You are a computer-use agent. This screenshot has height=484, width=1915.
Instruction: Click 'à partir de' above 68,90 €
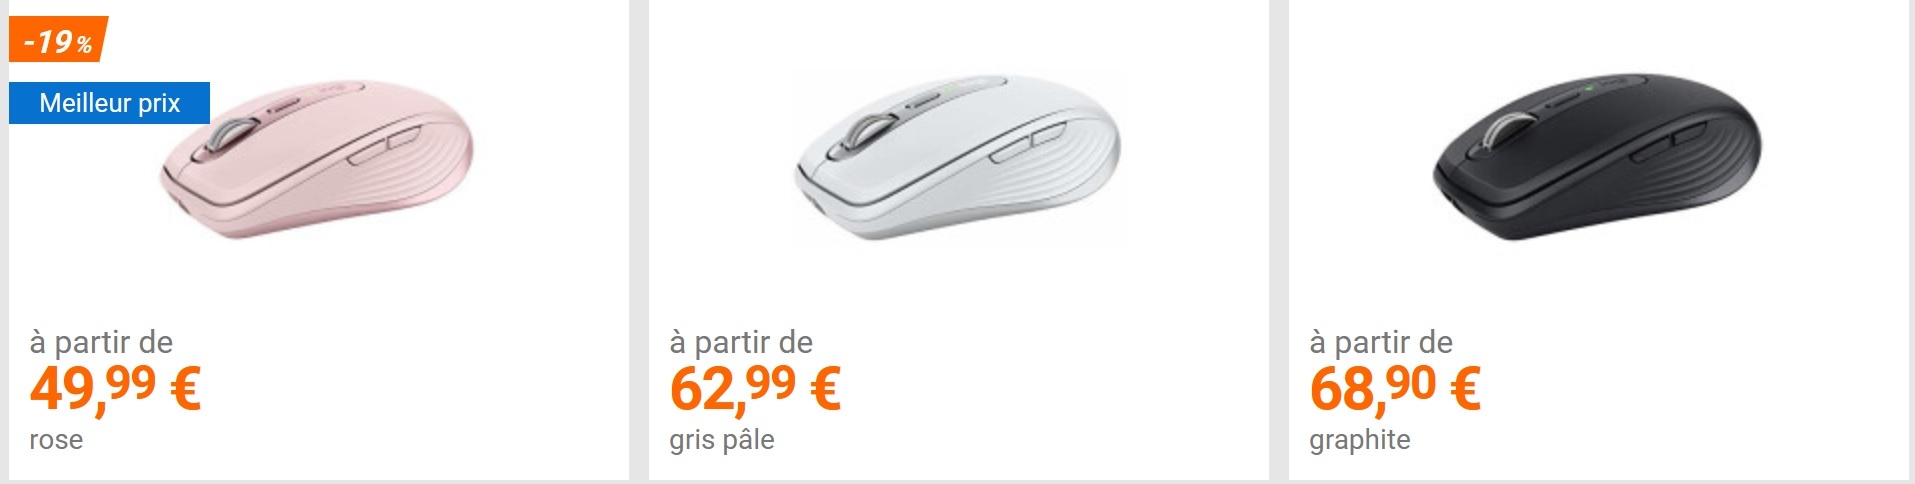click(x=1381, y=342)
